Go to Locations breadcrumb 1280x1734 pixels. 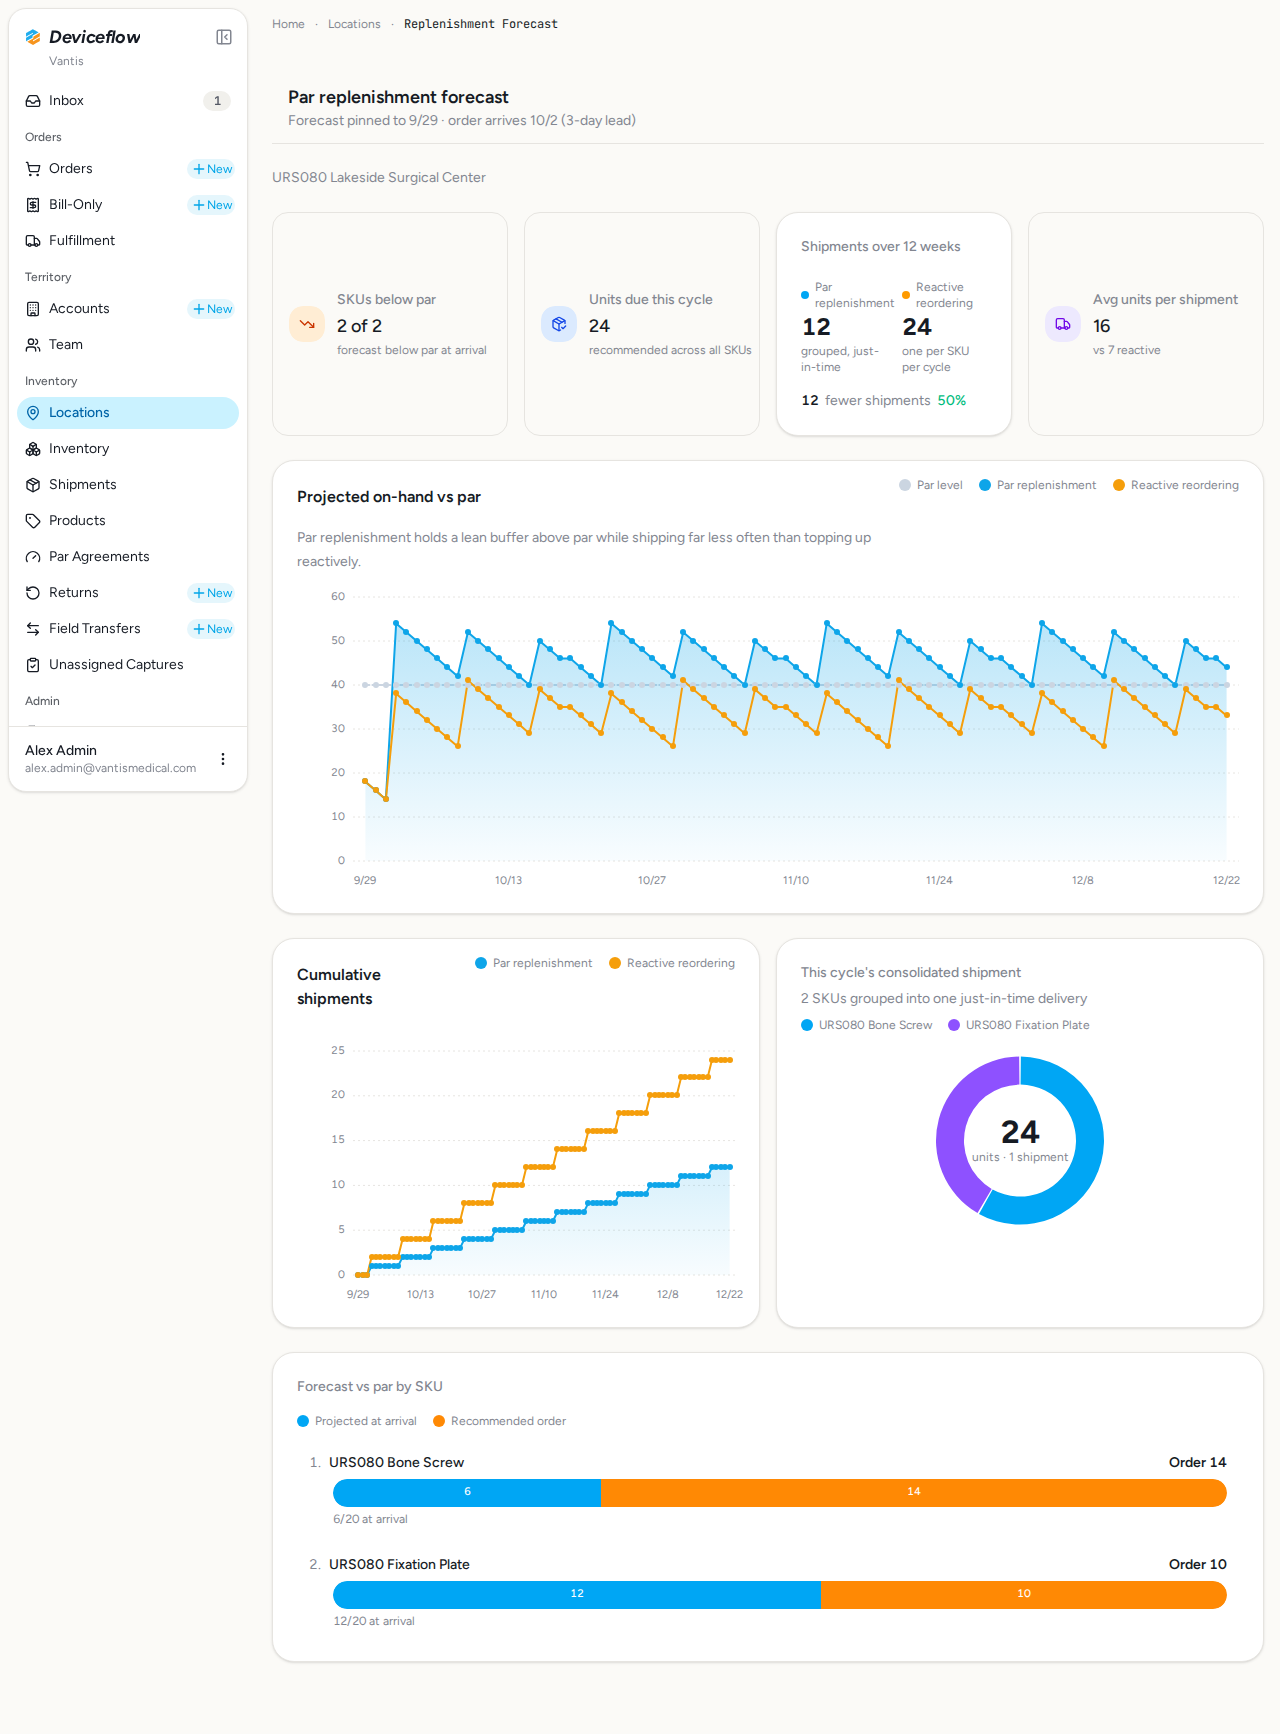point(354,24)
